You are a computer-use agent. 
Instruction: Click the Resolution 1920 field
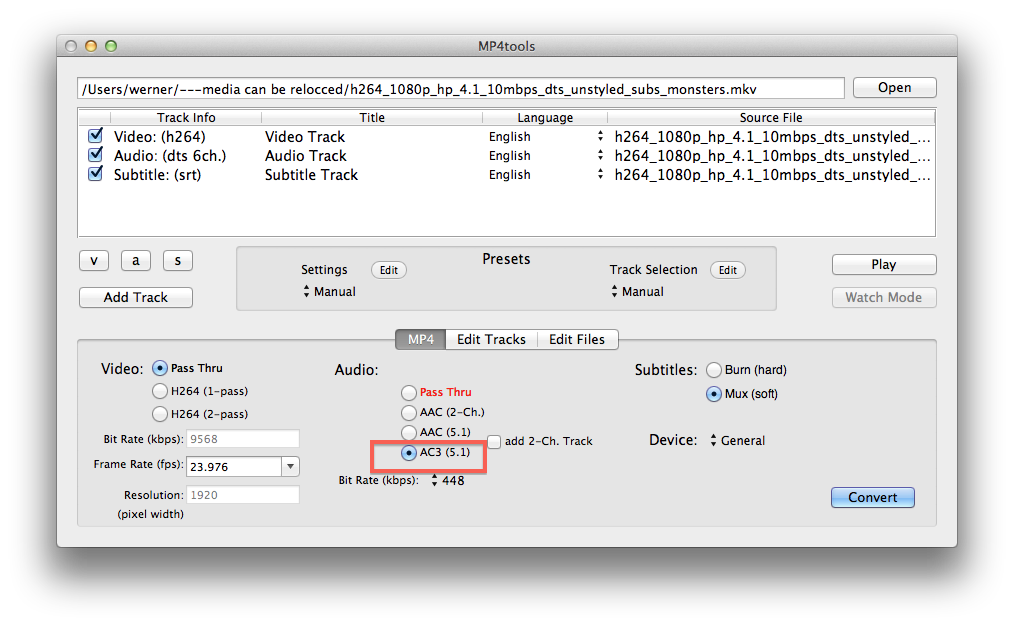click(x=243, y=495)
